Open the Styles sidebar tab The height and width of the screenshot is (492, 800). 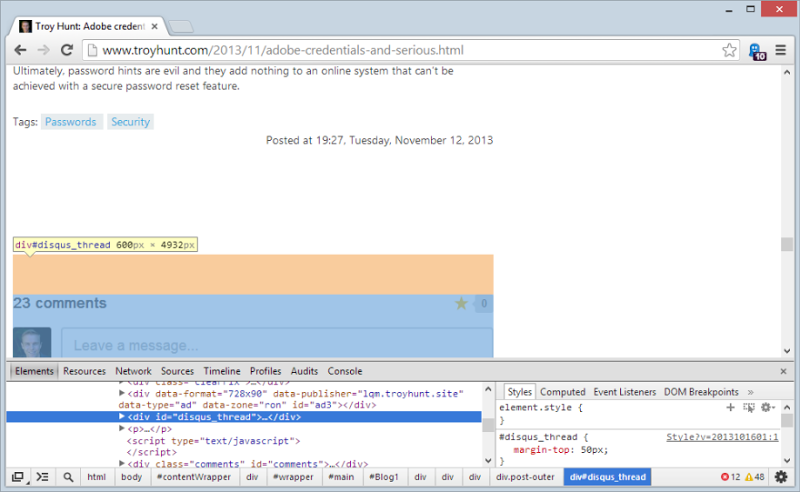(519, 392)
